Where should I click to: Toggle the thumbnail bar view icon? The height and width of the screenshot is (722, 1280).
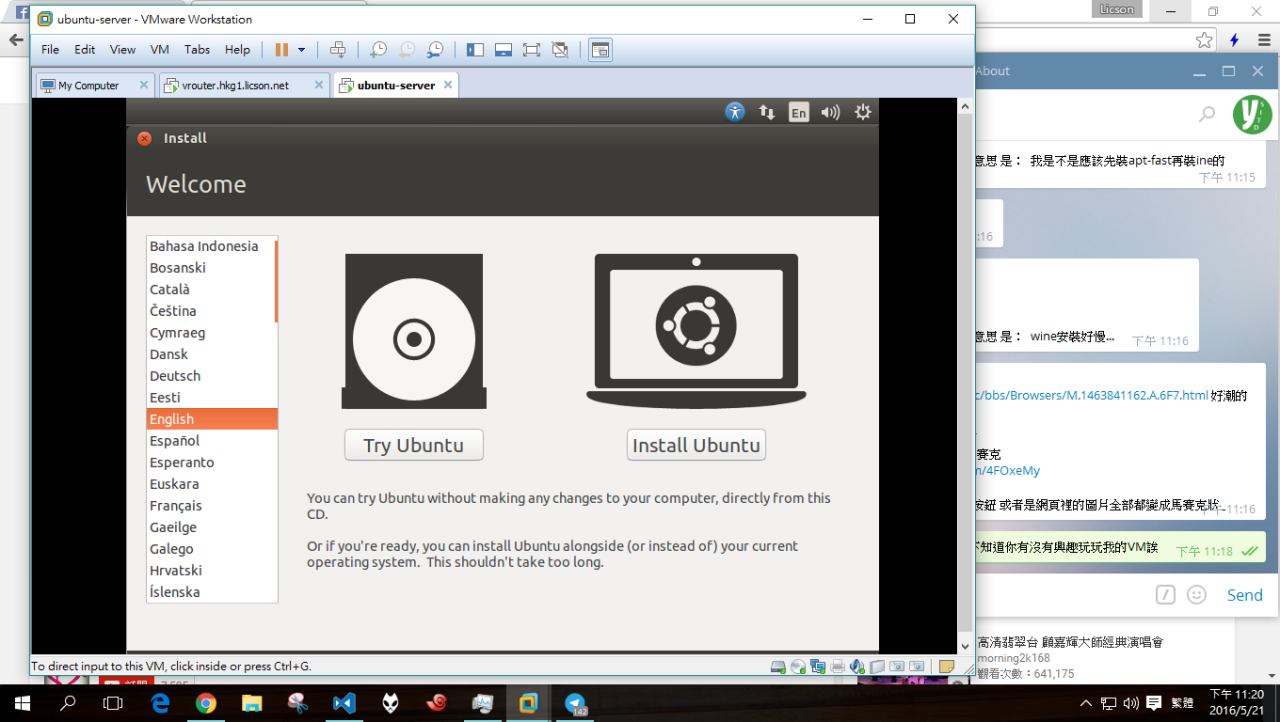coord(503,50)
